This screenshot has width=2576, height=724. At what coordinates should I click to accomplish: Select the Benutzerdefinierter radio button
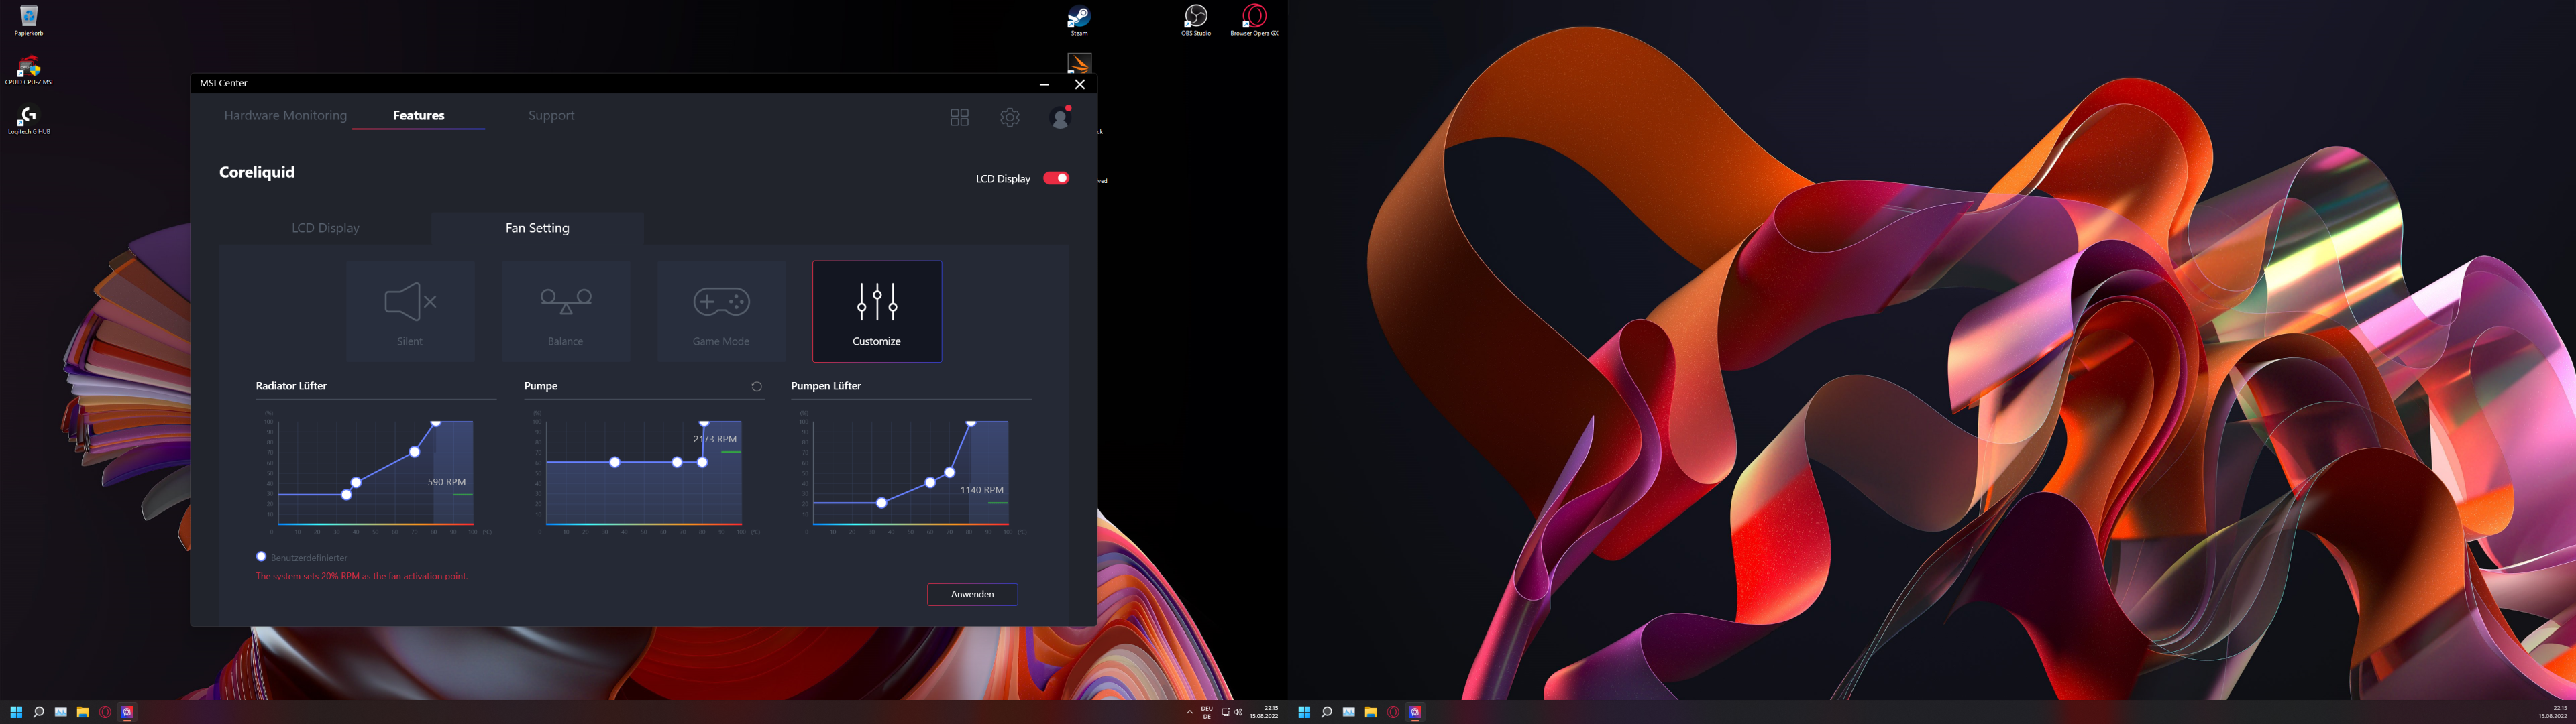click(261, 557)
